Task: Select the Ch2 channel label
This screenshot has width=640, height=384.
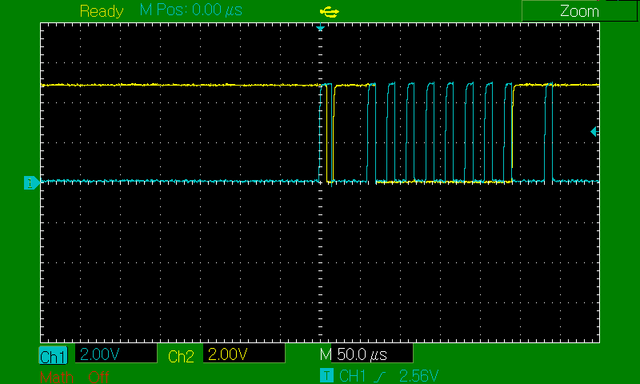Action: coord(181,356)
